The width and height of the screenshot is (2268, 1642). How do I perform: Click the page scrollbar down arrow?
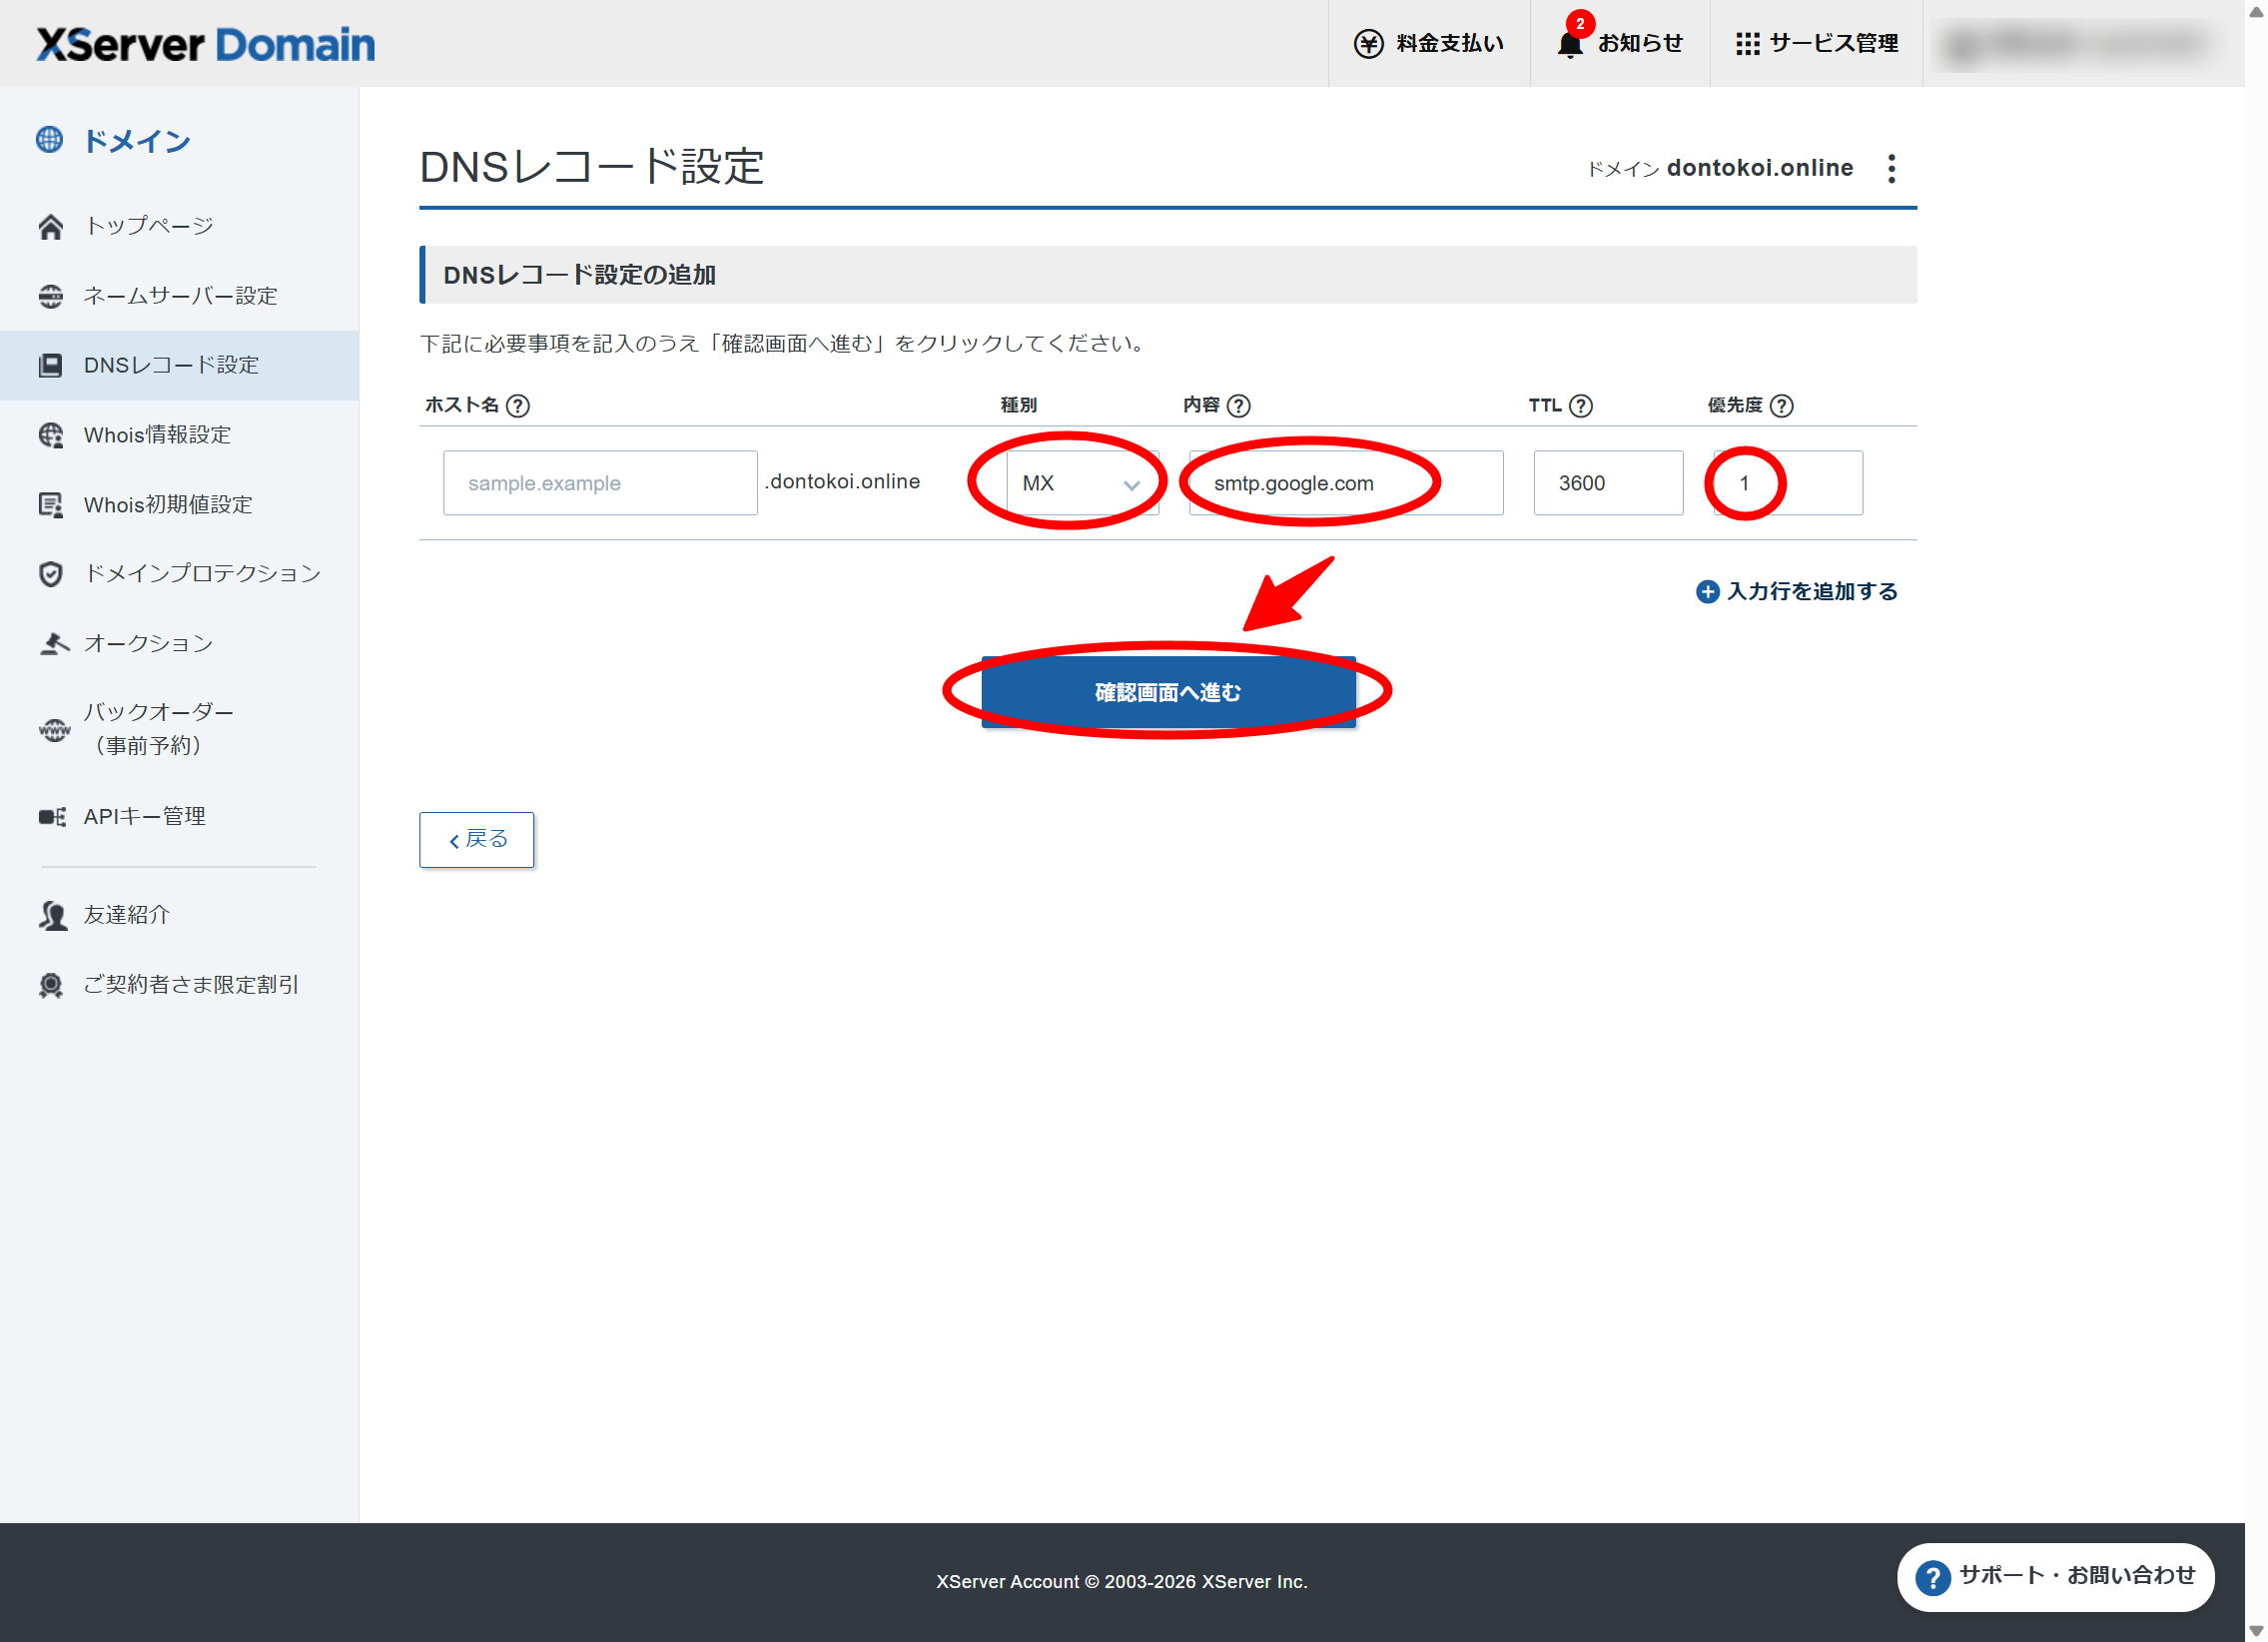[x=2256, y=1631]
